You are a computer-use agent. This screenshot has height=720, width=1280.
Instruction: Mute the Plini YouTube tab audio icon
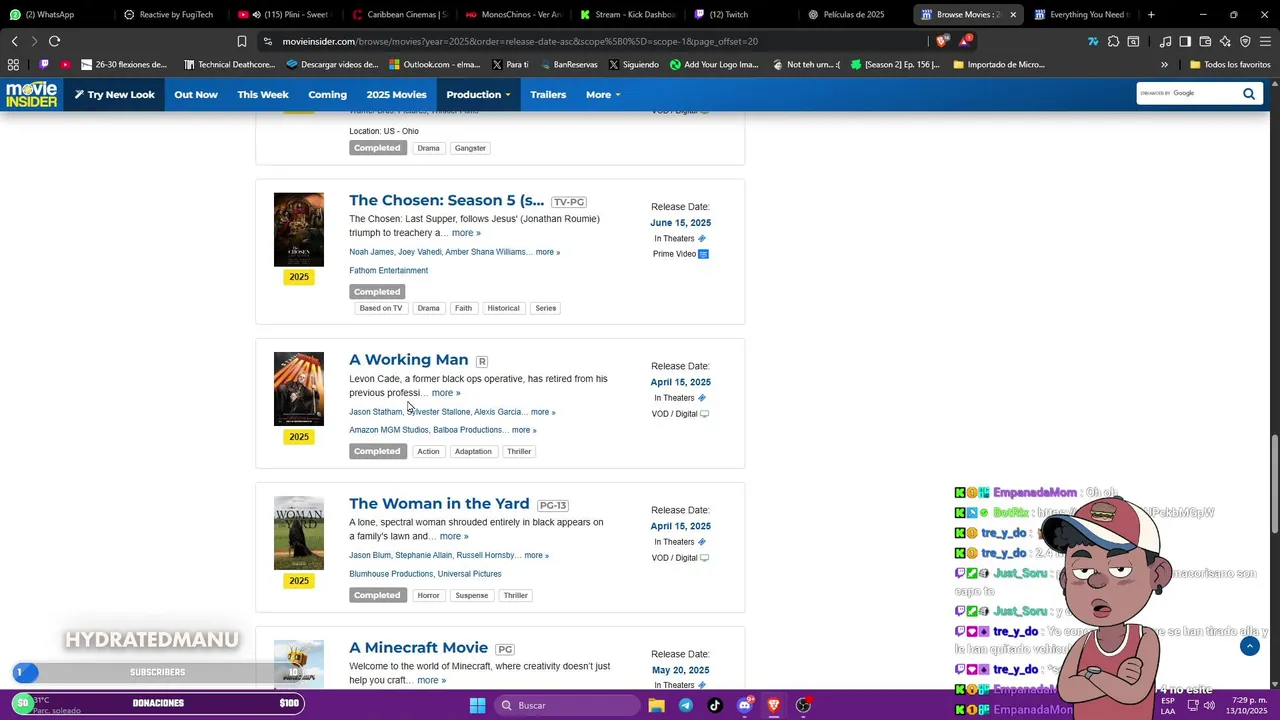coord(257,15)
